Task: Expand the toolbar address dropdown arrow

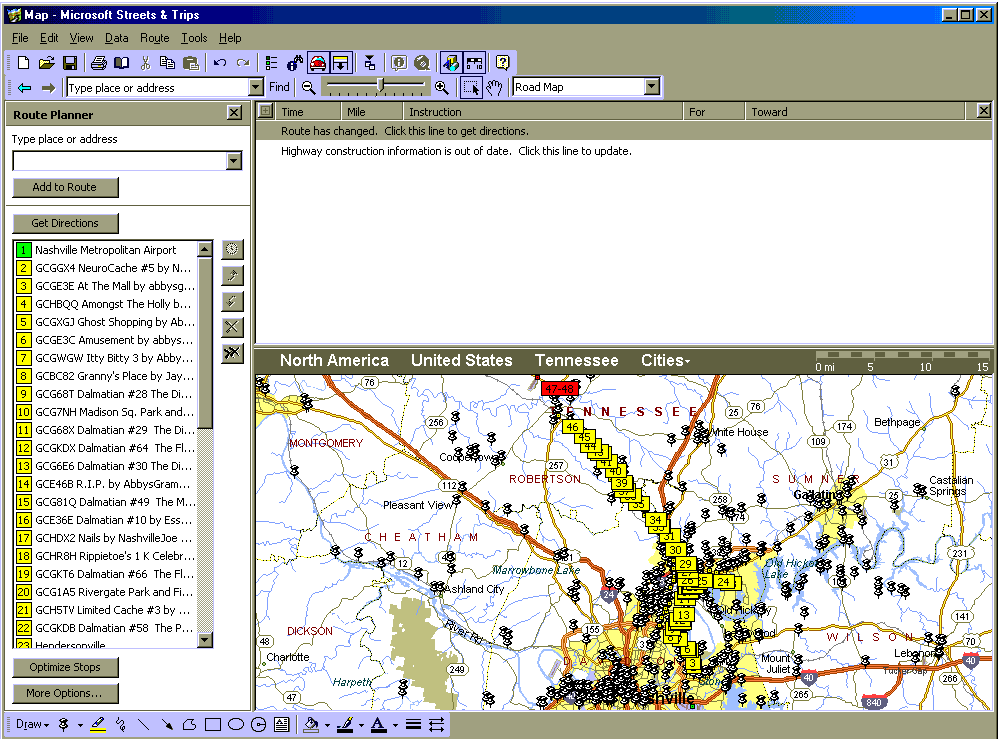Action: tap(255, 87)
